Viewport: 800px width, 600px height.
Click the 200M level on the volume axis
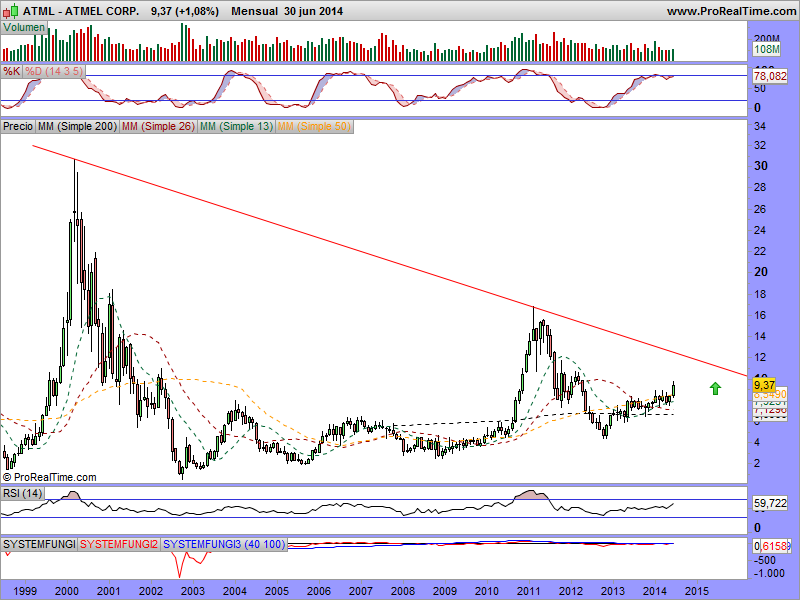[x=767, y=39]
